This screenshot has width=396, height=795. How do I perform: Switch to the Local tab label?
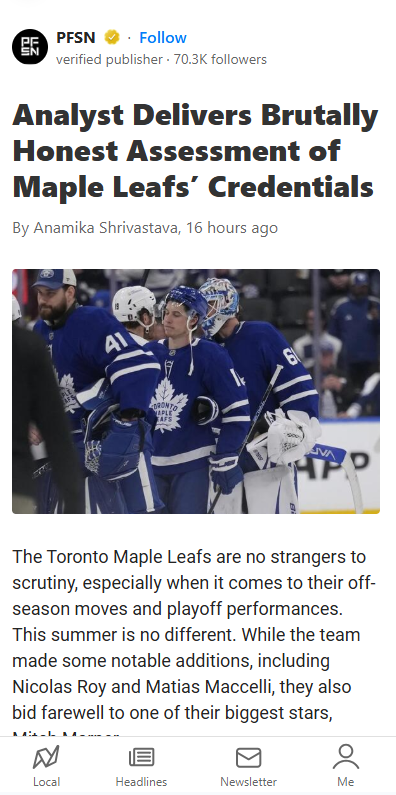click(46, 782)
